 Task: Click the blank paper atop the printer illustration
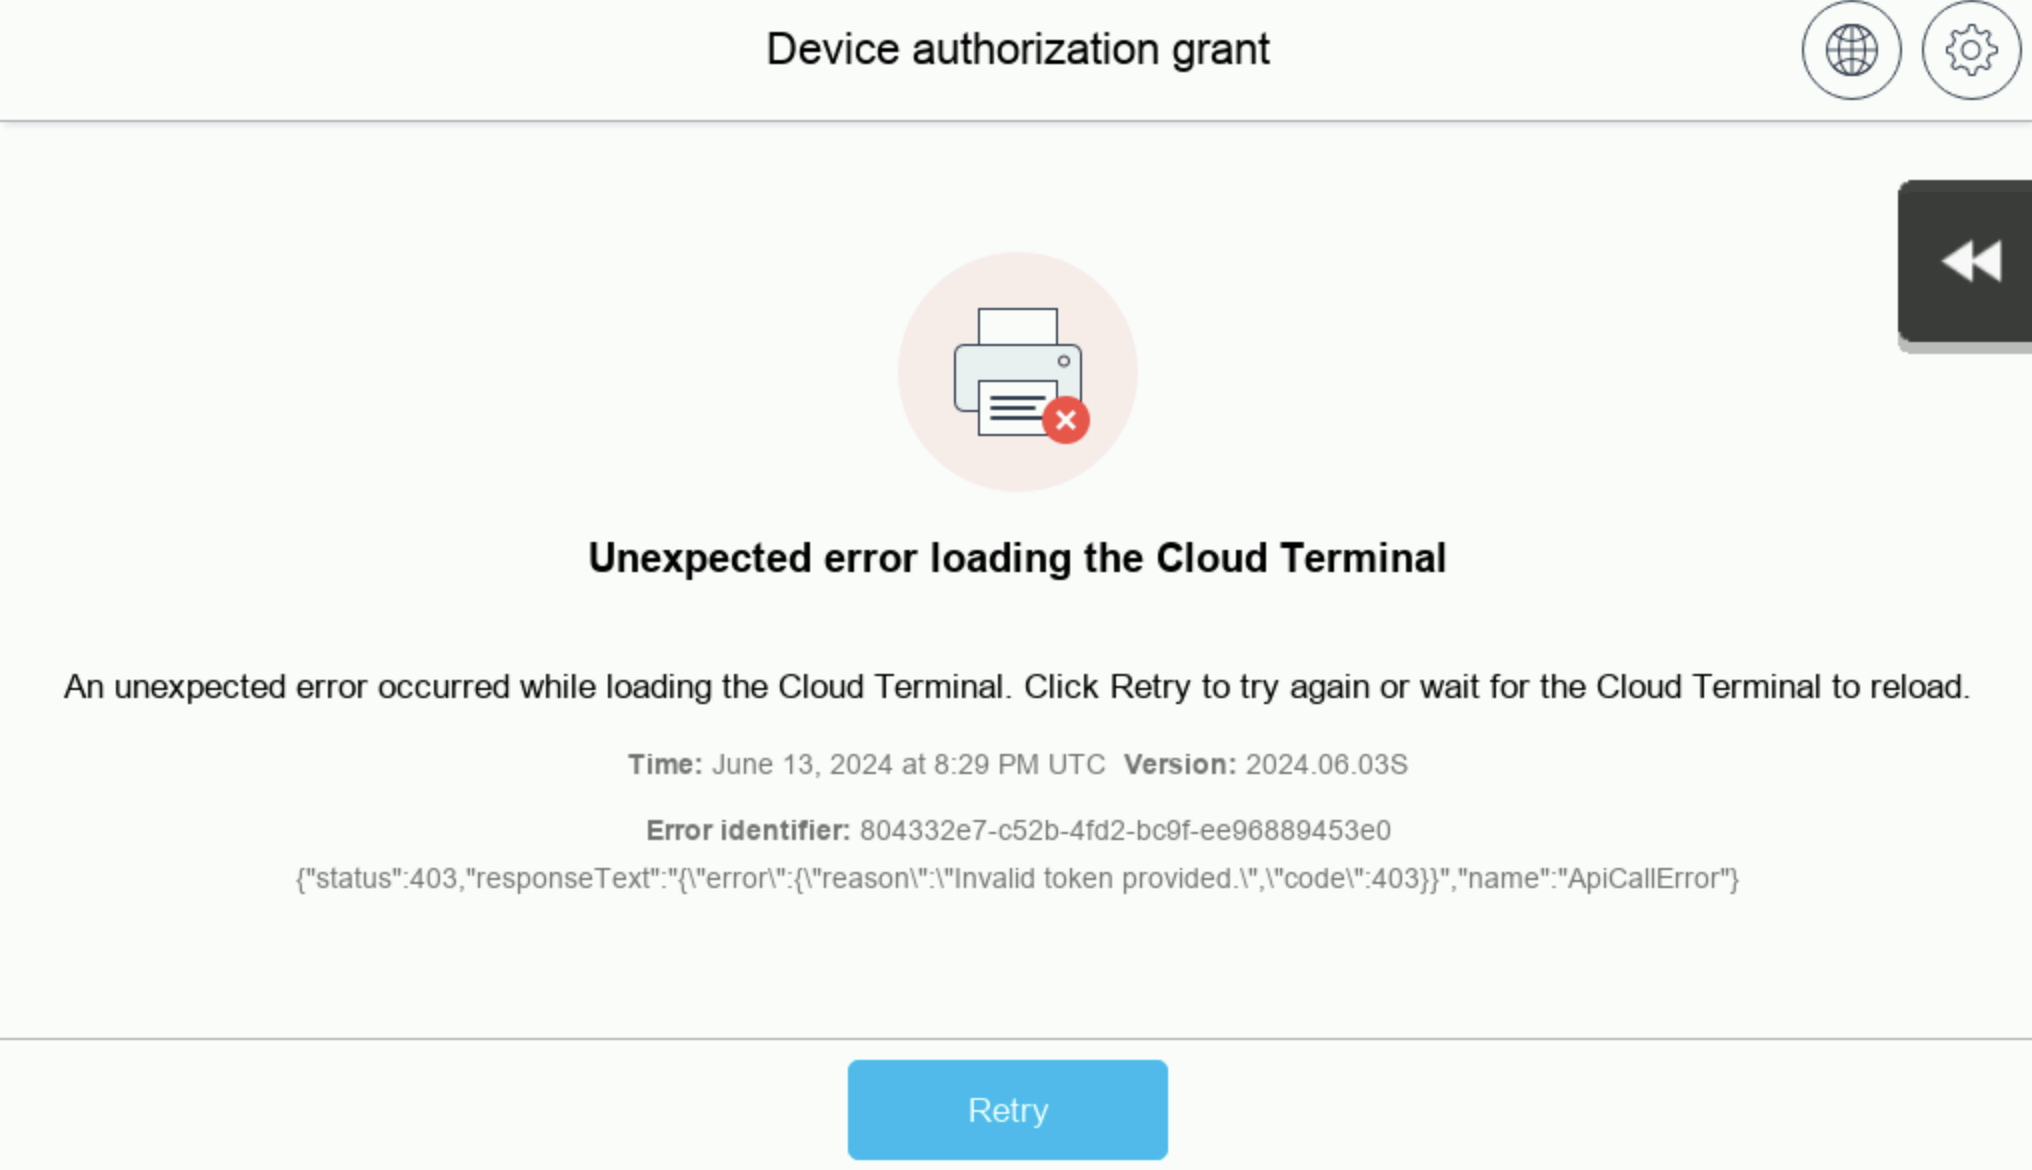coord(1017,326)
